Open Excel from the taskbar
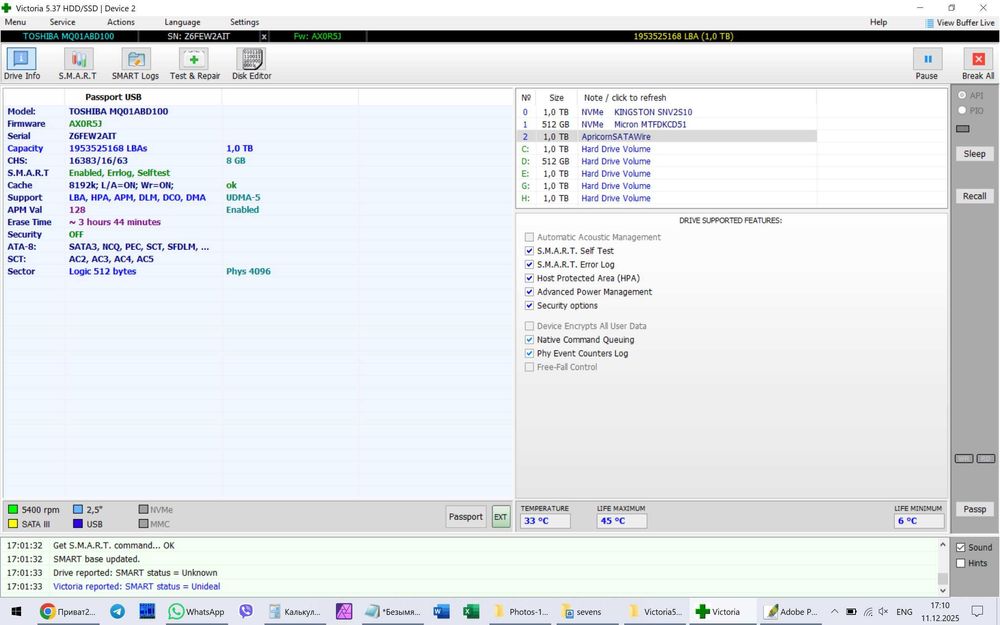This screenshot has height=625, width=1000. (471, 612)
